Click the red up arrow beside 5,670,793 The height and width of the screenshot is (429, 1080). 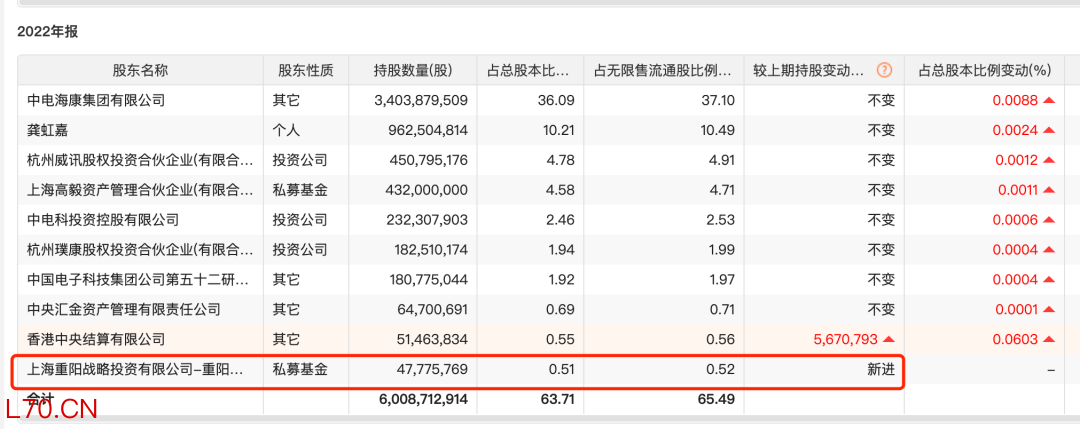point(888,339)
